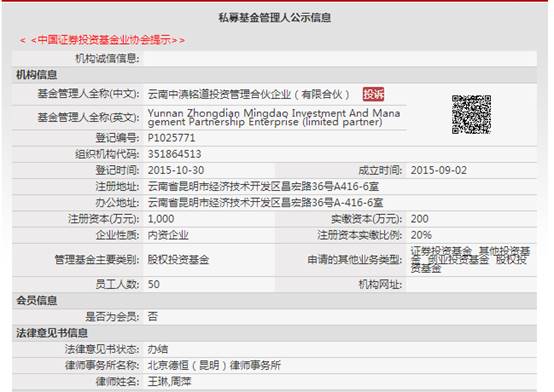Viewport: 554px width, 392px height.
Task: Select the 会员信息 section header
Action: (36, 300)
